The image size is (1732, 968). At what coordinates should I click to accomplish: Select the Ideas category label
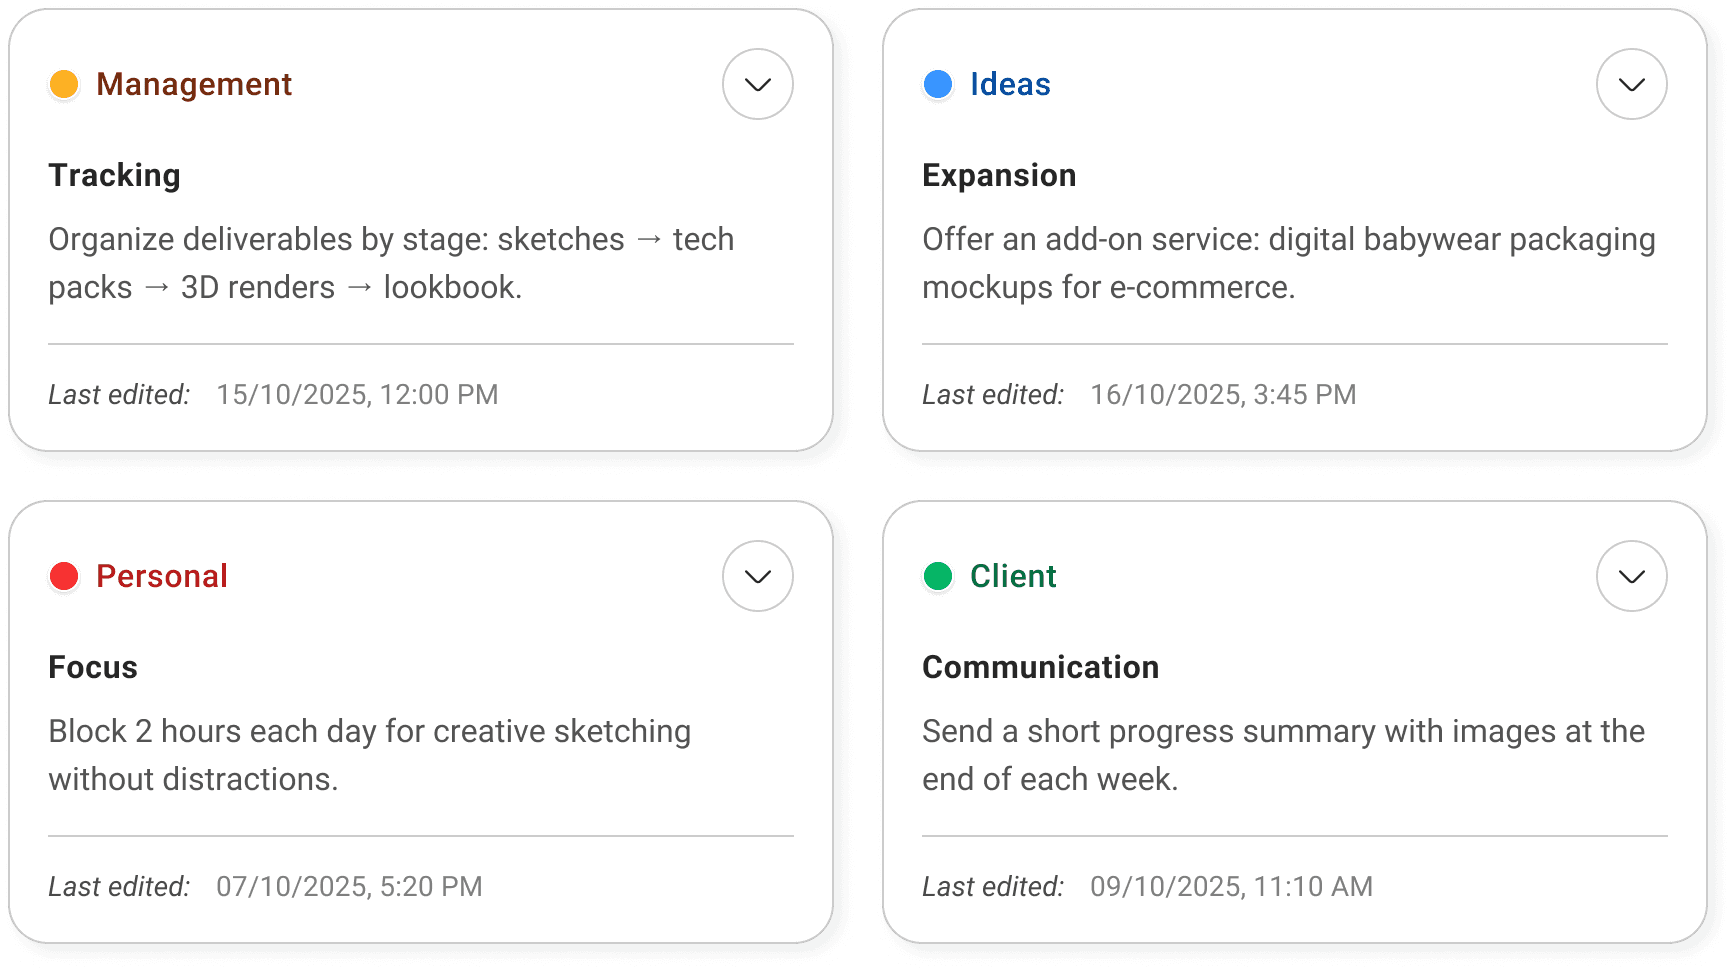pos(1010,84)
